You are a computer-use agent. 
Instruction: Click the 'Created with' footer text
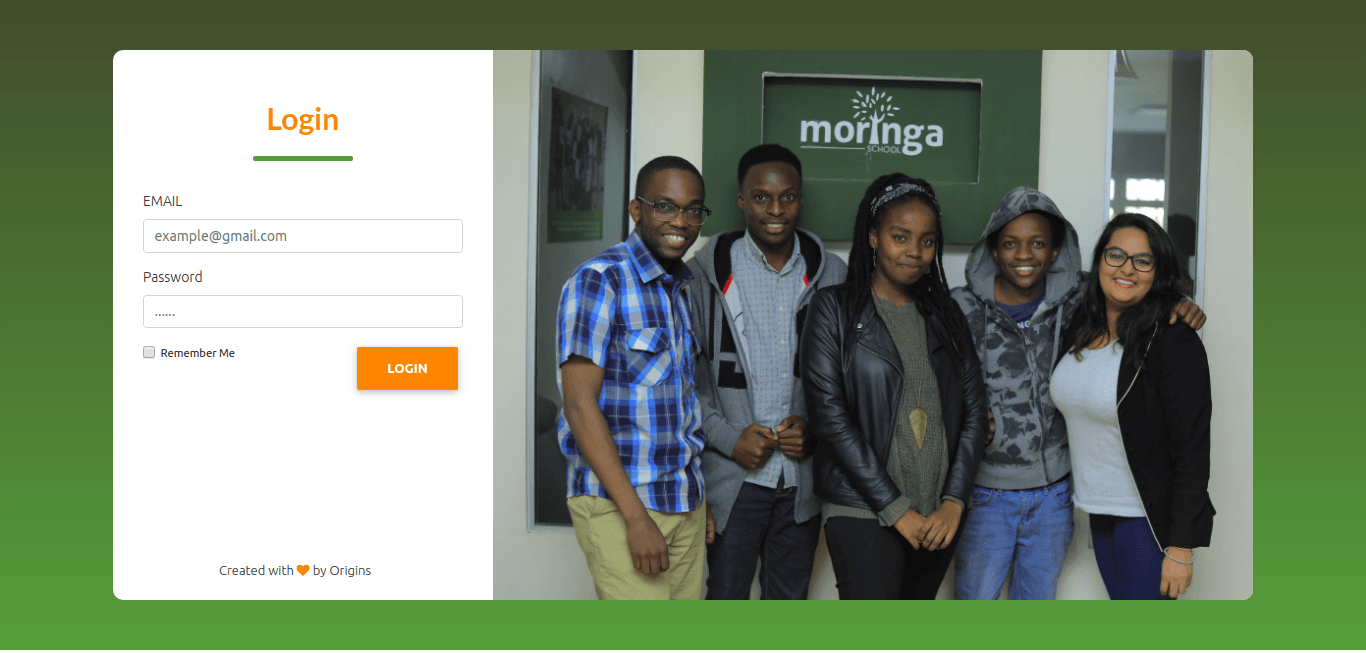(x=256, y=570)
